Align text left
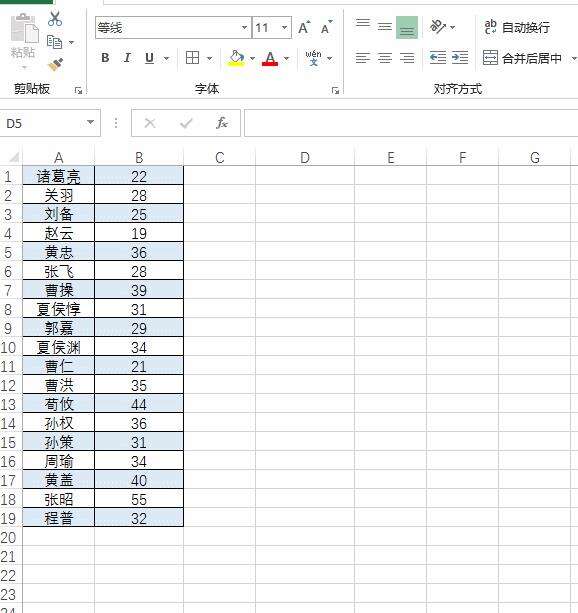 click(363, 58)
